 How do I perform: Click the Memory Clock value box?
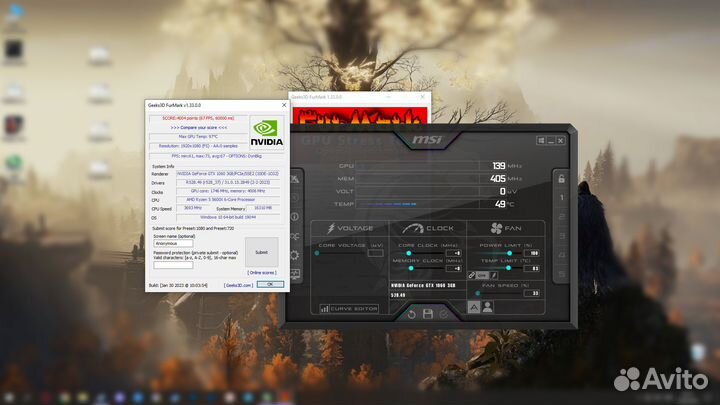(454, 268)
